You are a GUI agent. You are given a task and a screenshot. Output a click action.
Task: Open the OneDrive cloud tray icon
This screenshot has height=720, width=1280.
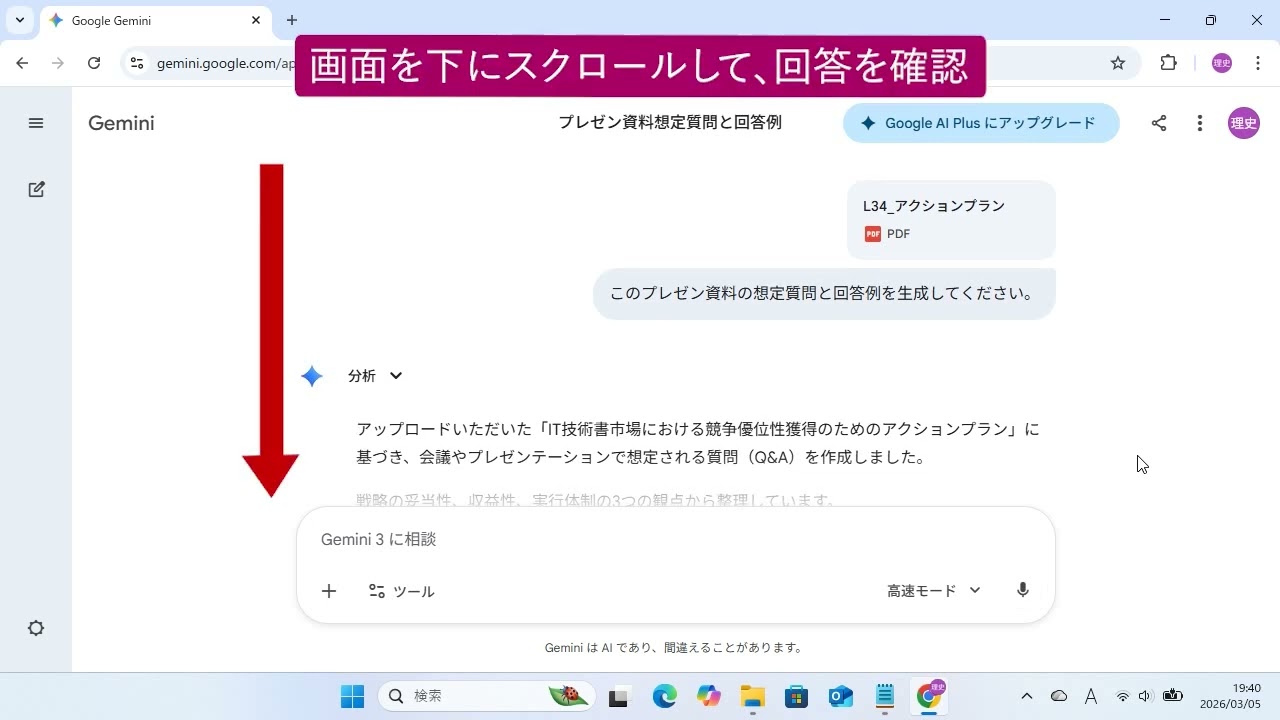pyautogui.click(x=1059, y=696)
